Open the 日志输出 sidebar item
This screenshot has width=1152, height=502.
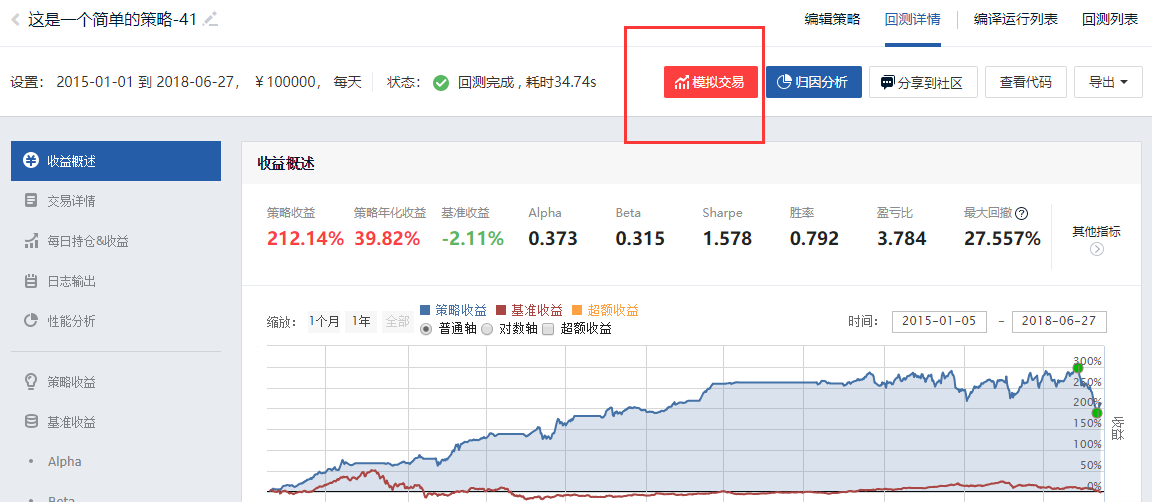(70, 281)
